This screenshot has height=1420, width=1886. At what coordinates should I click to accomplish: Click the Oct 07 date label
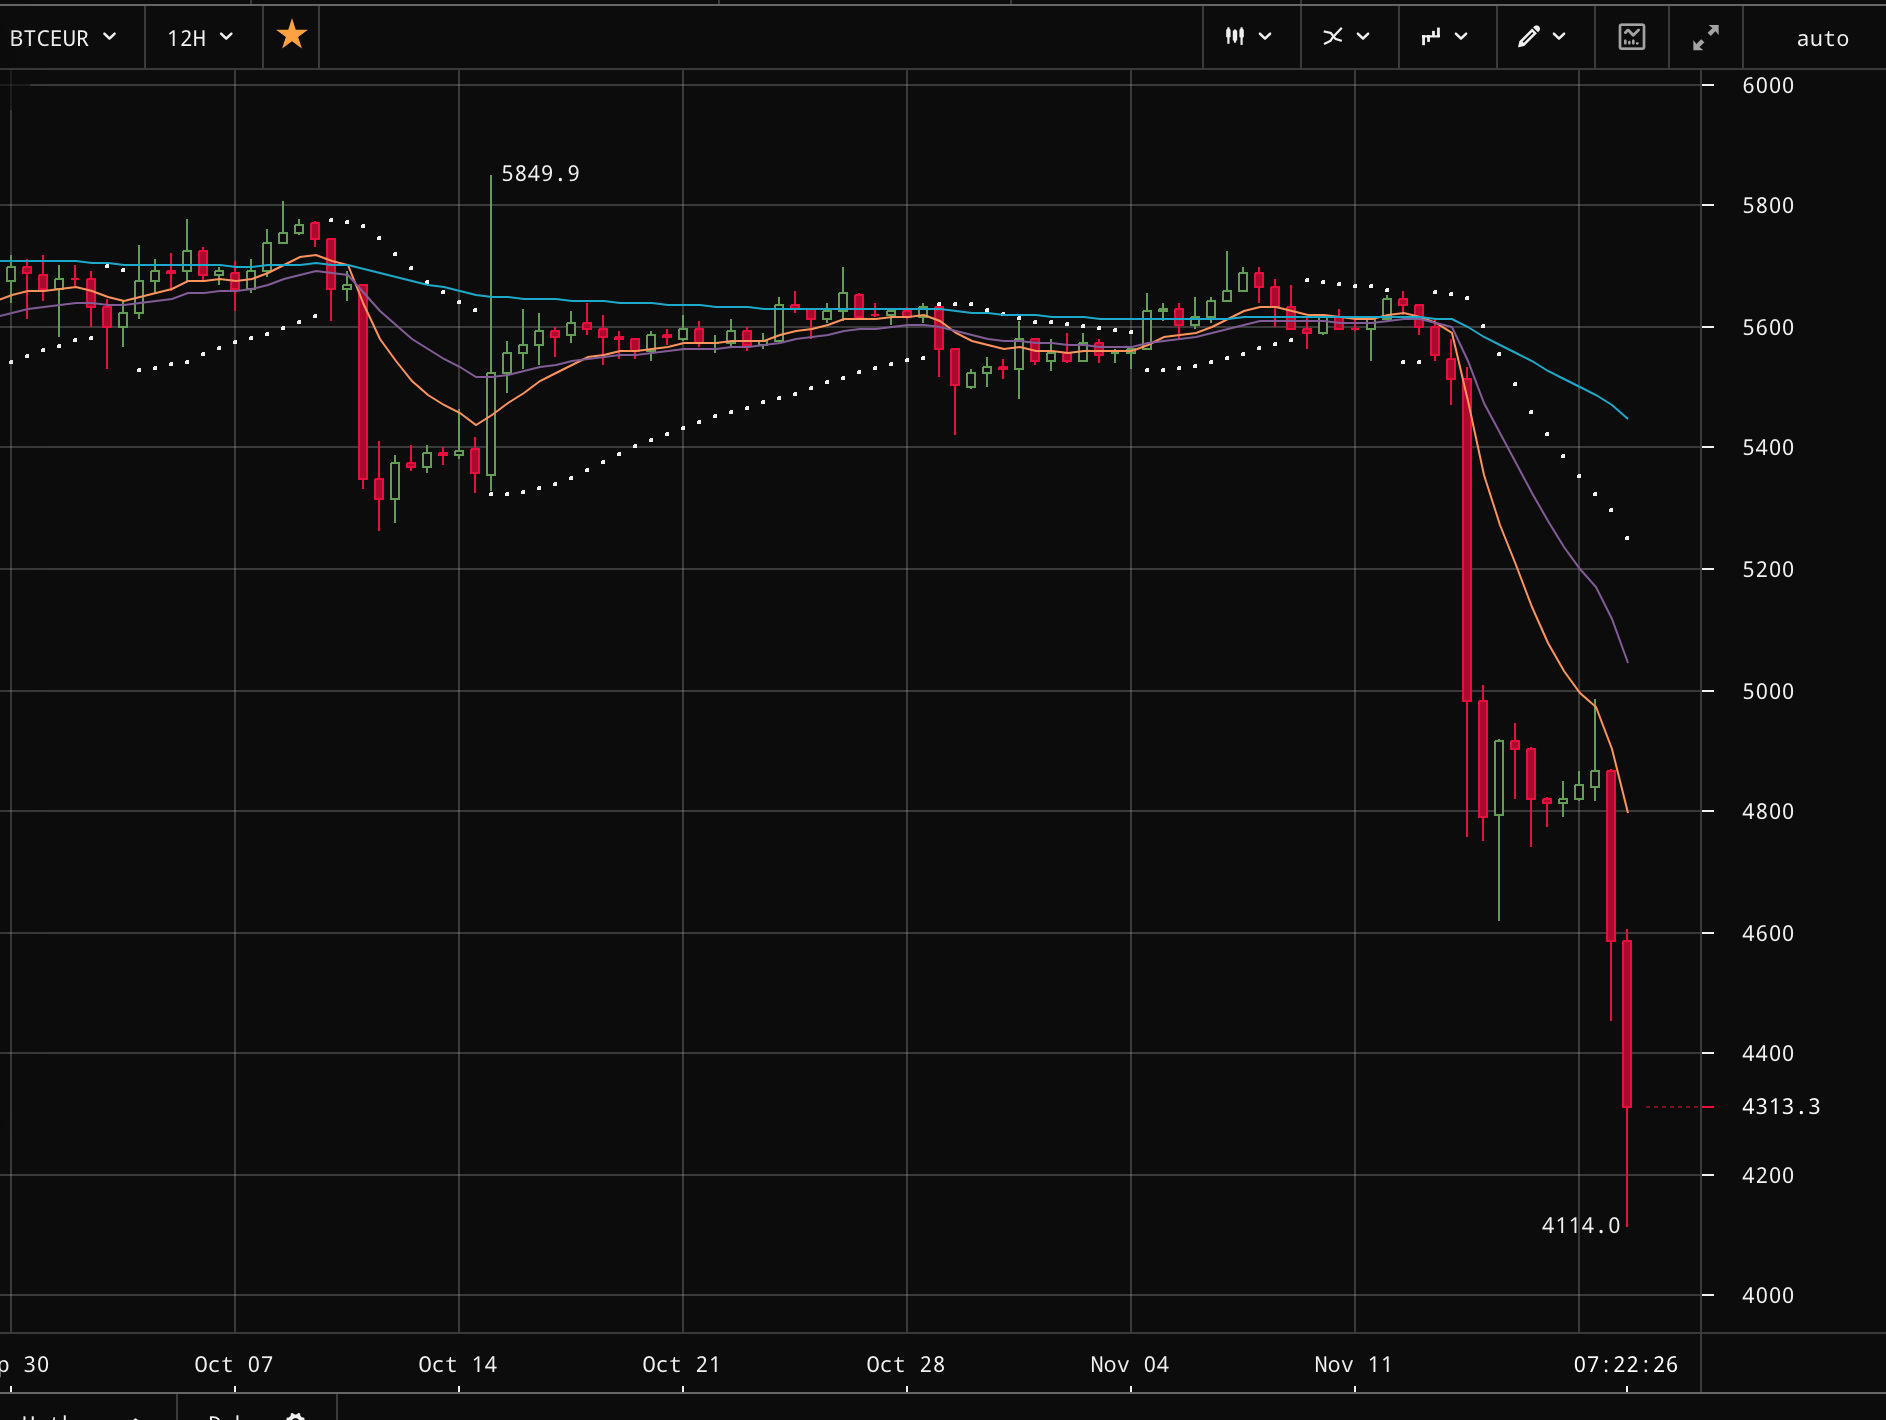pos(233,1365)
